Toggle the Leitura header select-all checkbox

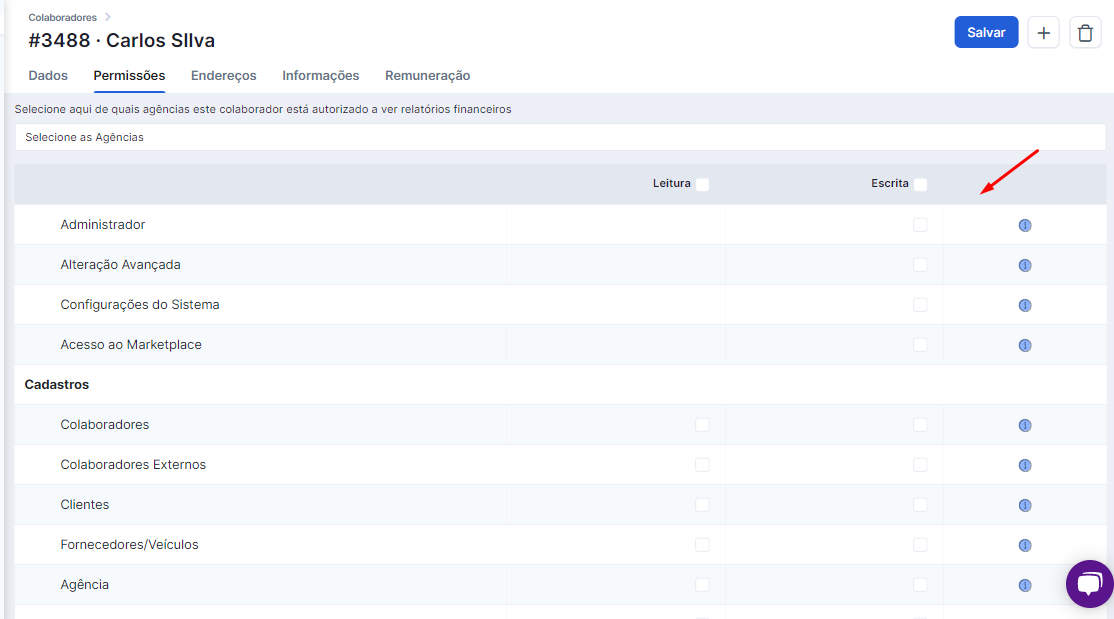[702, 185]
